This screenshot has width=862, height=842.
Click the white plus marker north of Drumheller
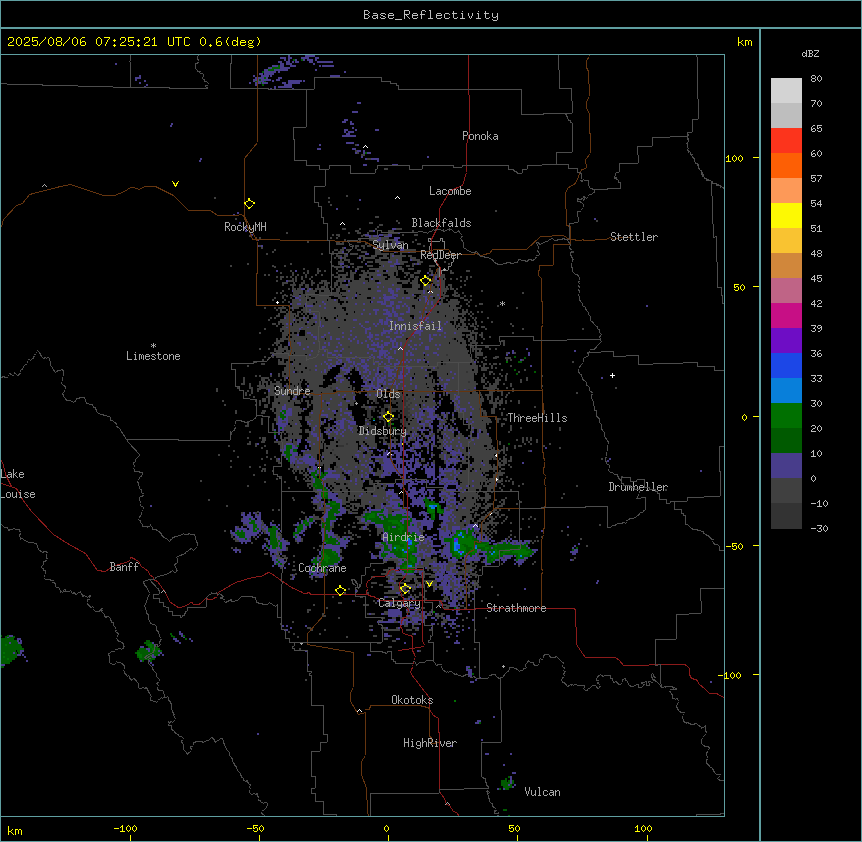(x=612, y=375)
